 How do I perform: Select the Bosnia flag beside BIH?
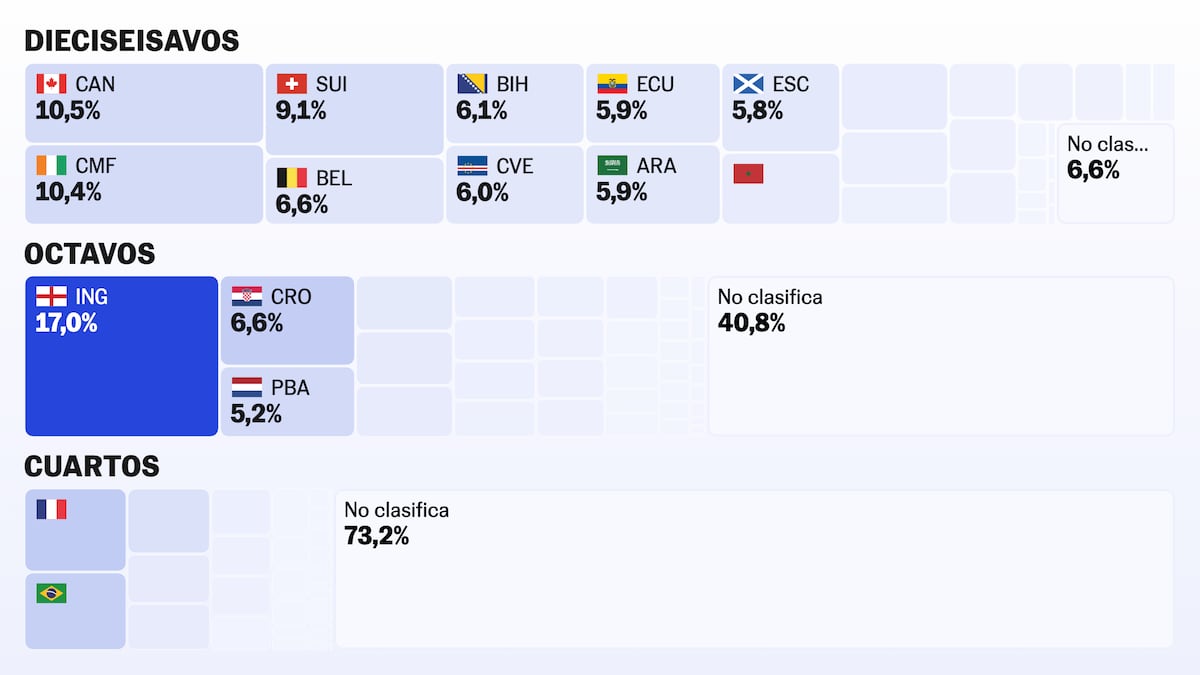tap(472, 84)
